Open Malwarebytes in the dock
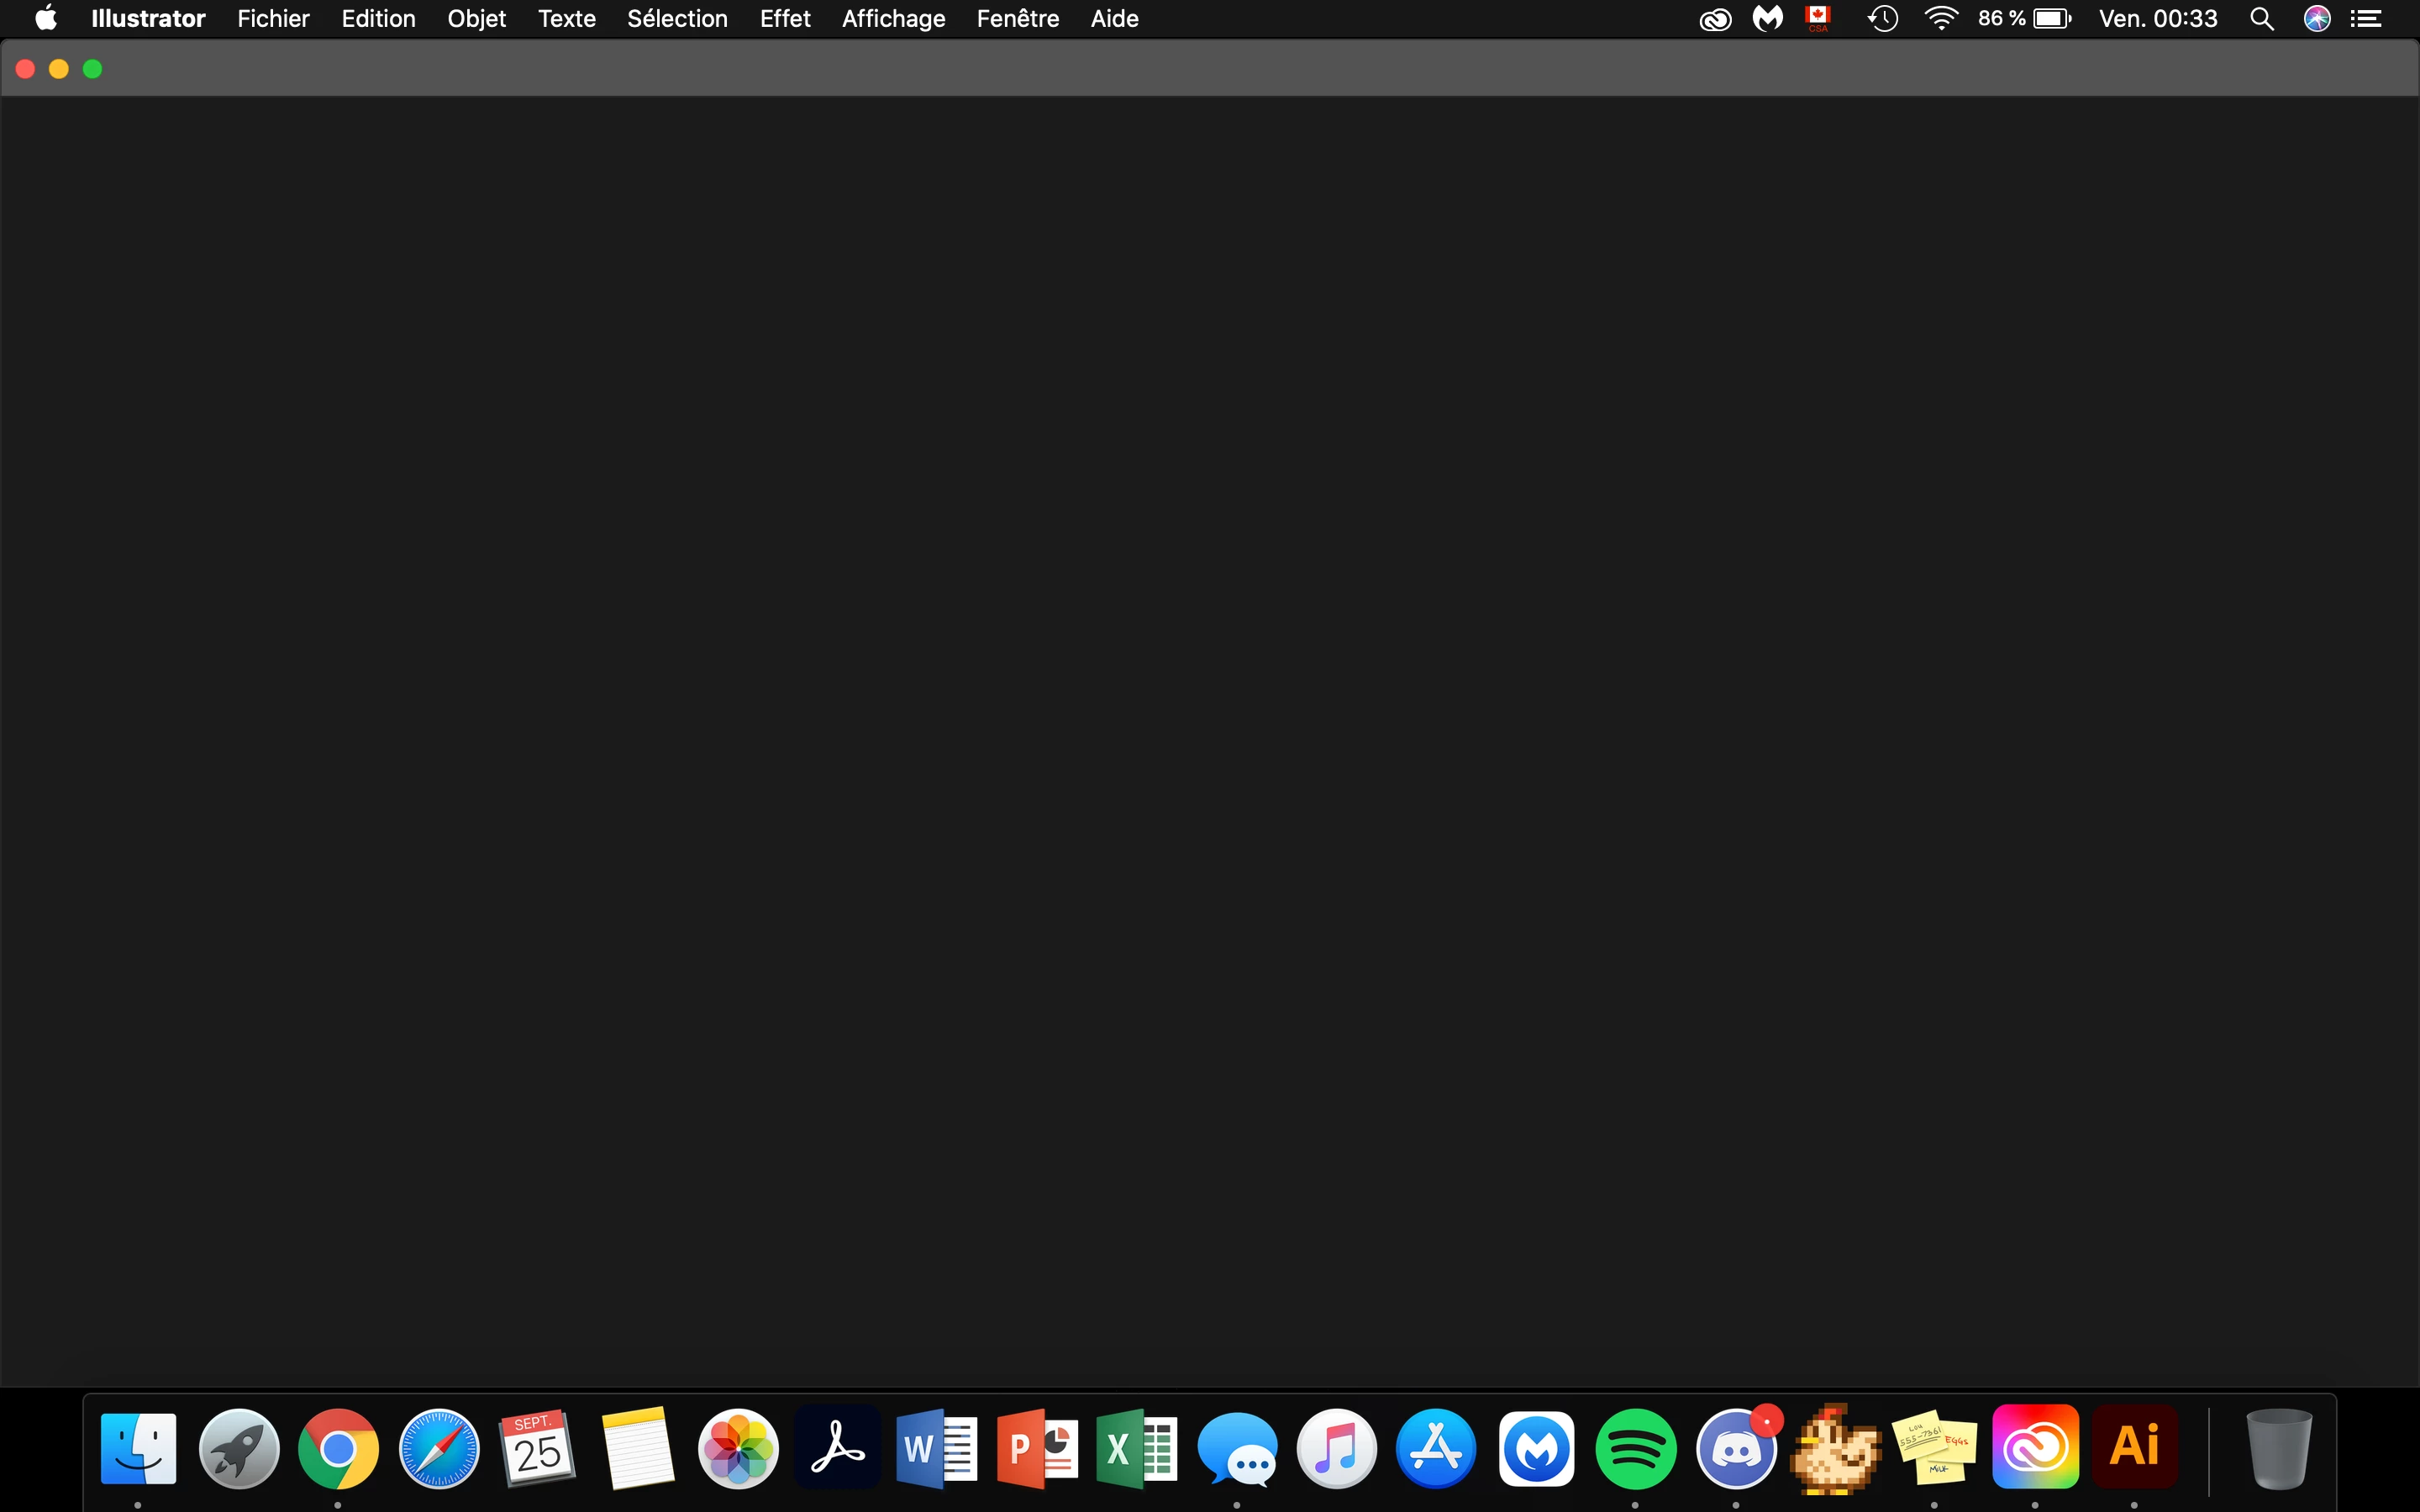The height and width of the screenshot is (1512, 2420). 1536,1447
